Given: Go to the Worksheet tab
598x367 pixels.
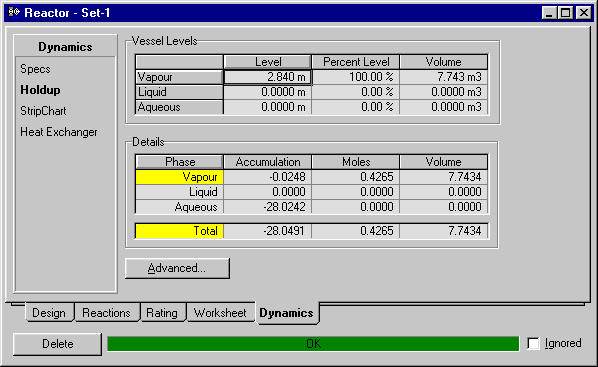Looking at the screenshot, I should click(220, 313).
